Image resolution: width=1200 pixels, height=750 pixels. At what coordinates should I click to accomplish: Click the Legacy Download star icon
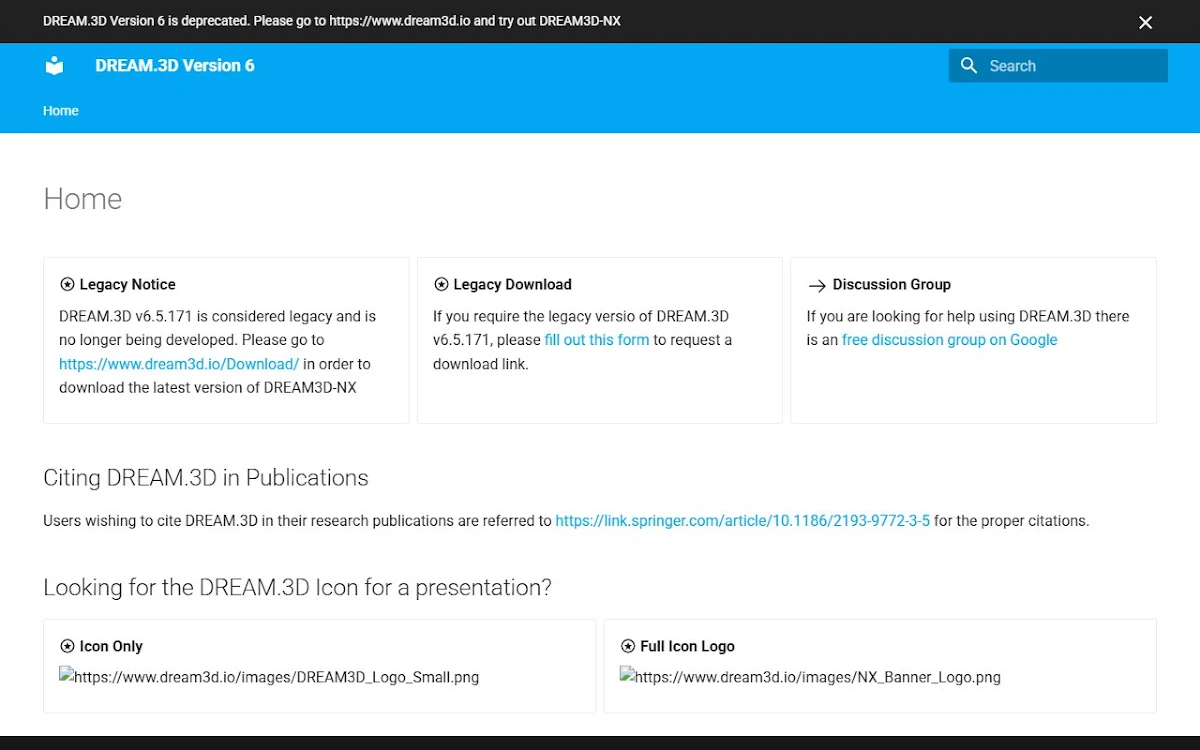441,285
